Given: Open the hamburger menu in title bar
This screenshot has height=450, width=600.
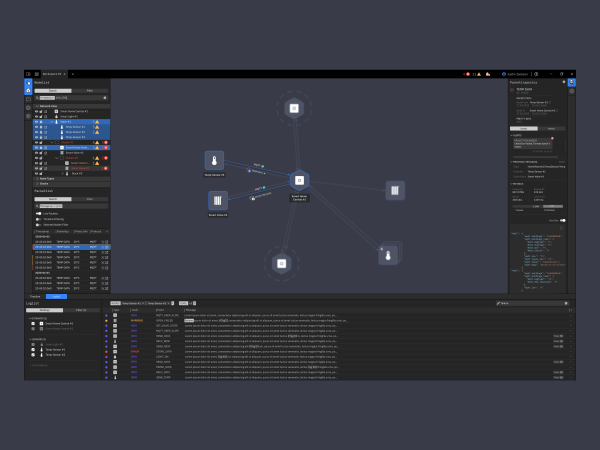Looking at the screenshot, I should point(37,74).
